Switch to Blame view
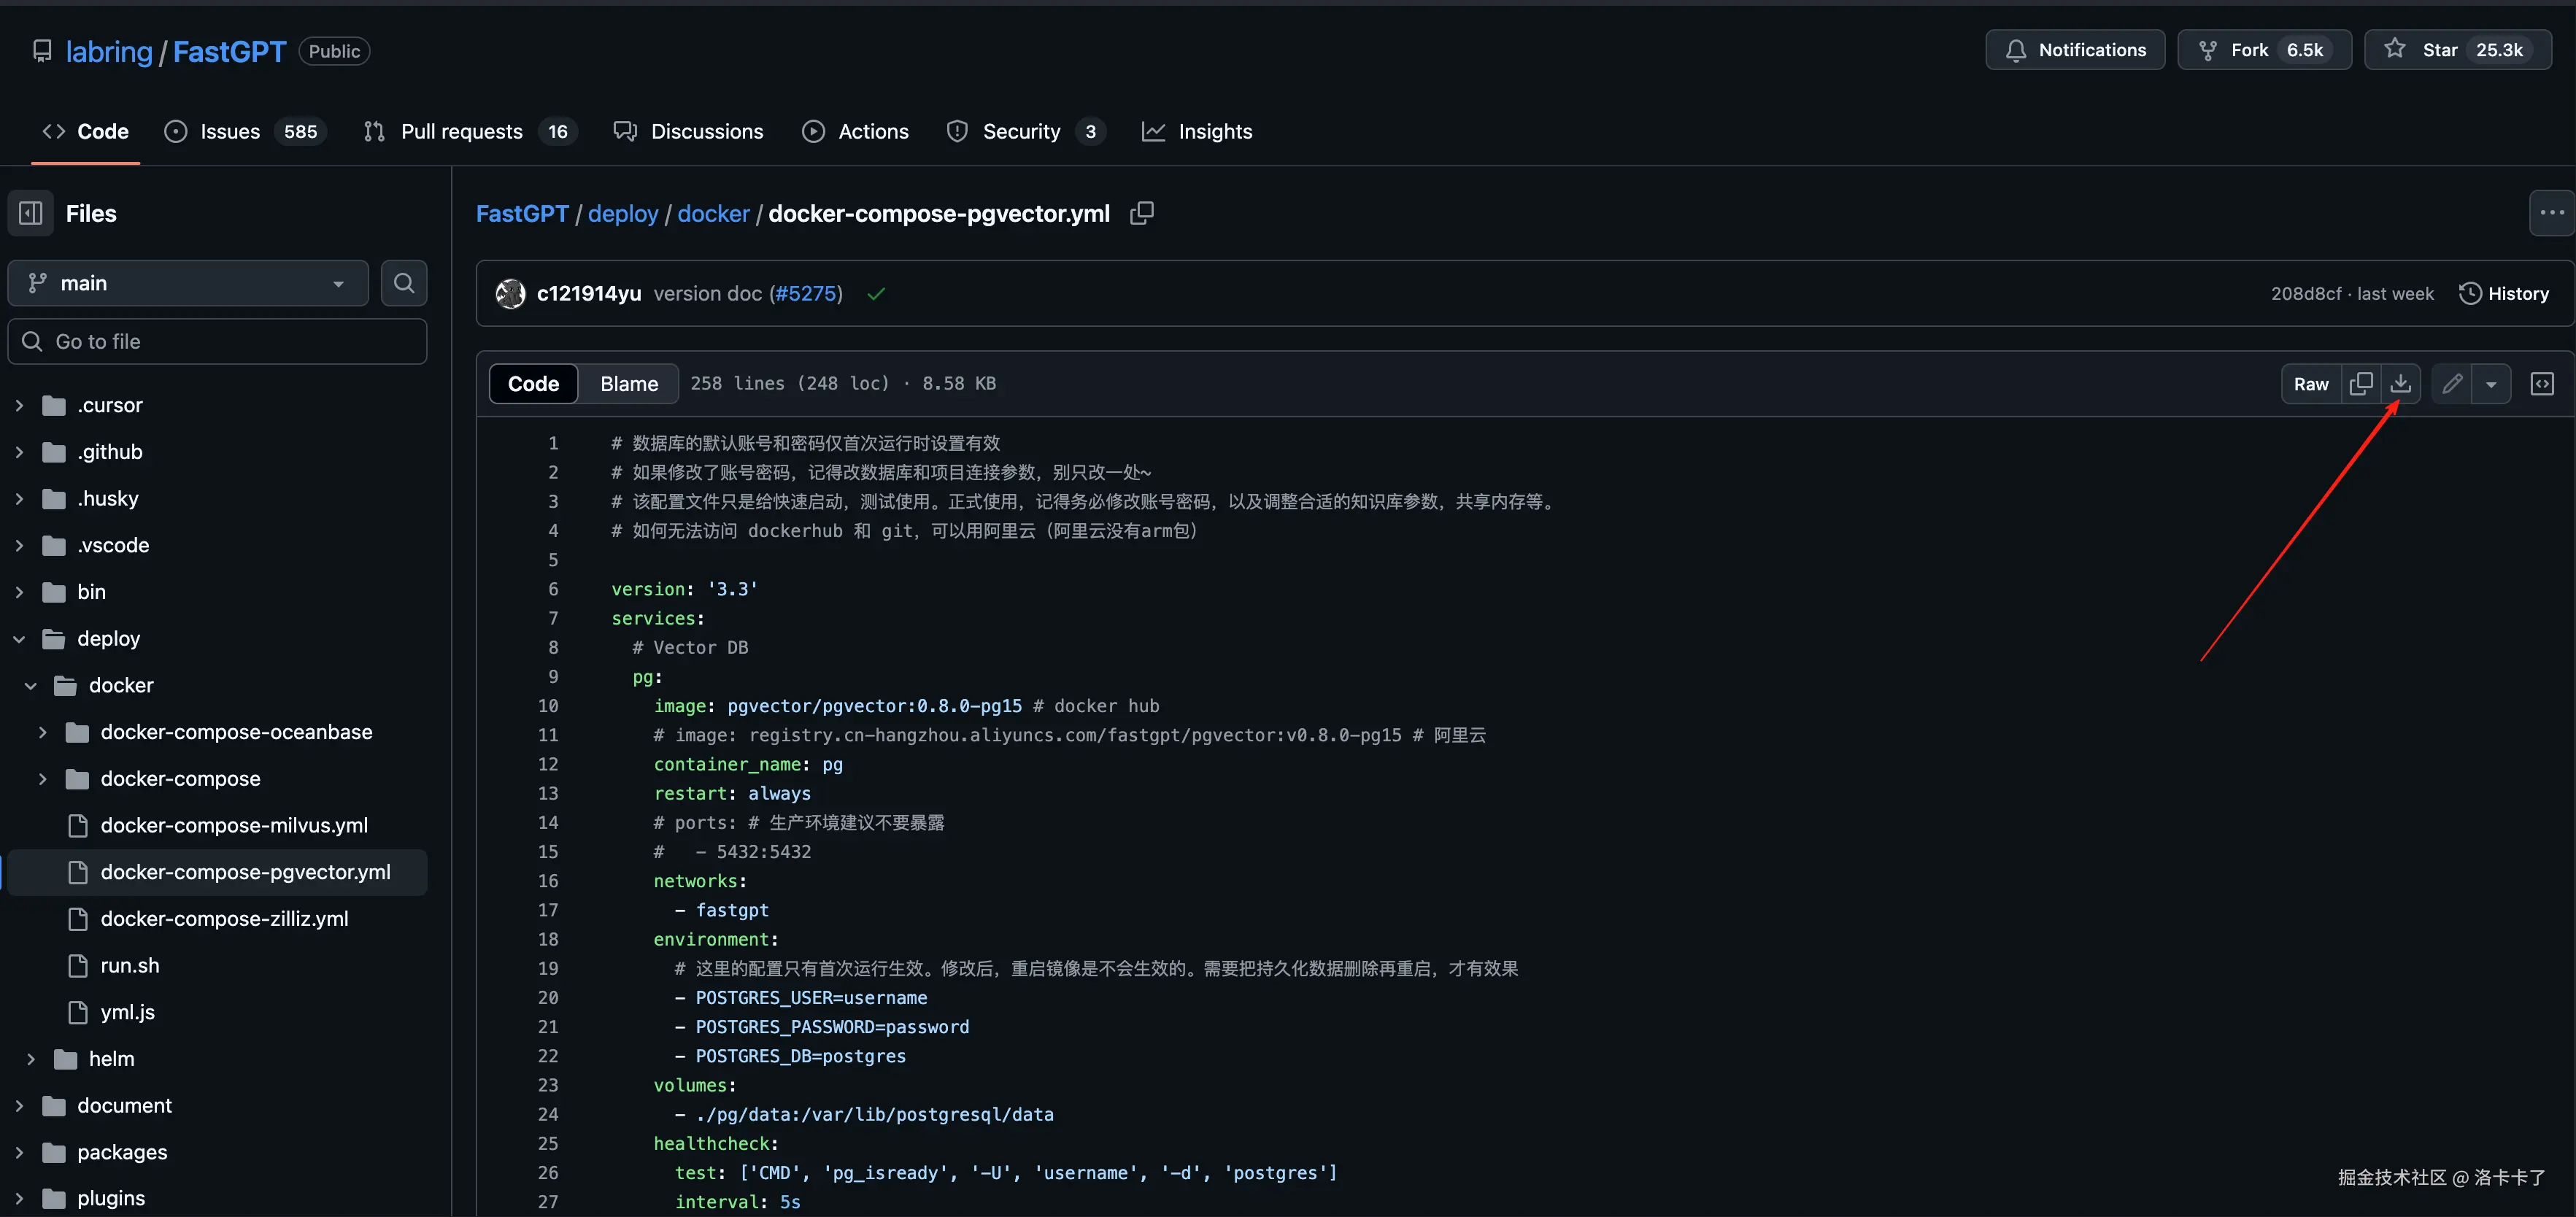The height and width of the screenshot is (1217, 2576). coord(628,384)
